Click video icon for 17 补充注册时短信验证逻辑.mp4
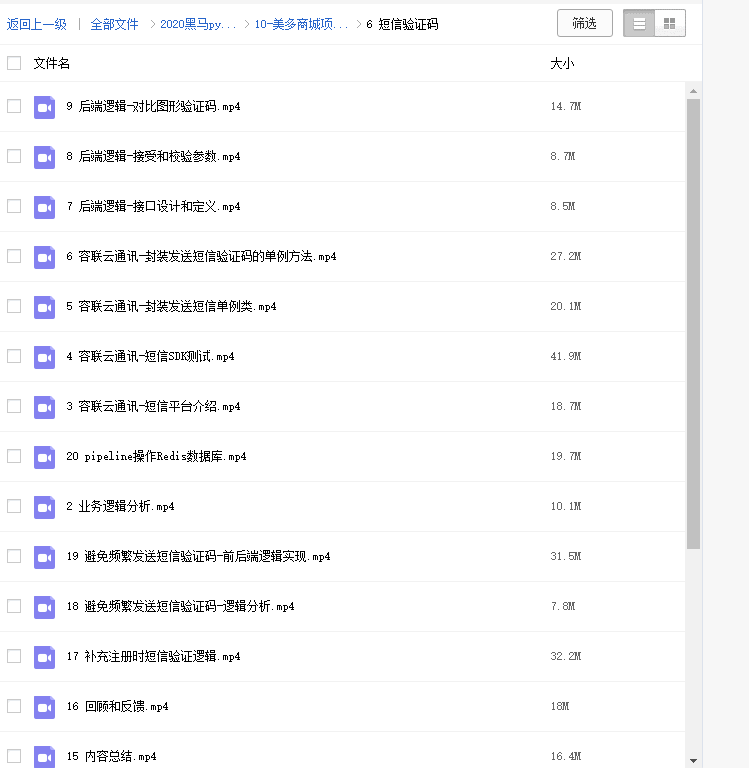 click(x=44, y=656)
